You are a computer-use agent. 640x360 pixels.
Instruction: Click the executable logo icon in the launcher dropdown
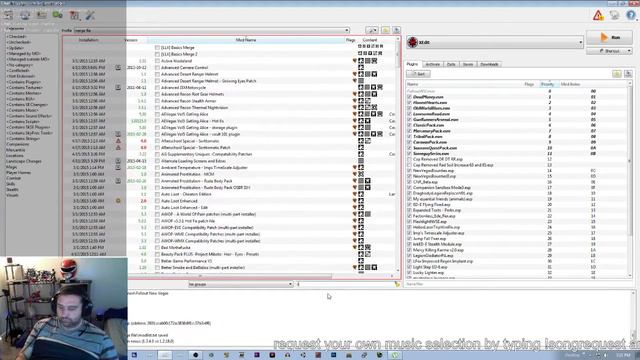(x=413, y=42)
